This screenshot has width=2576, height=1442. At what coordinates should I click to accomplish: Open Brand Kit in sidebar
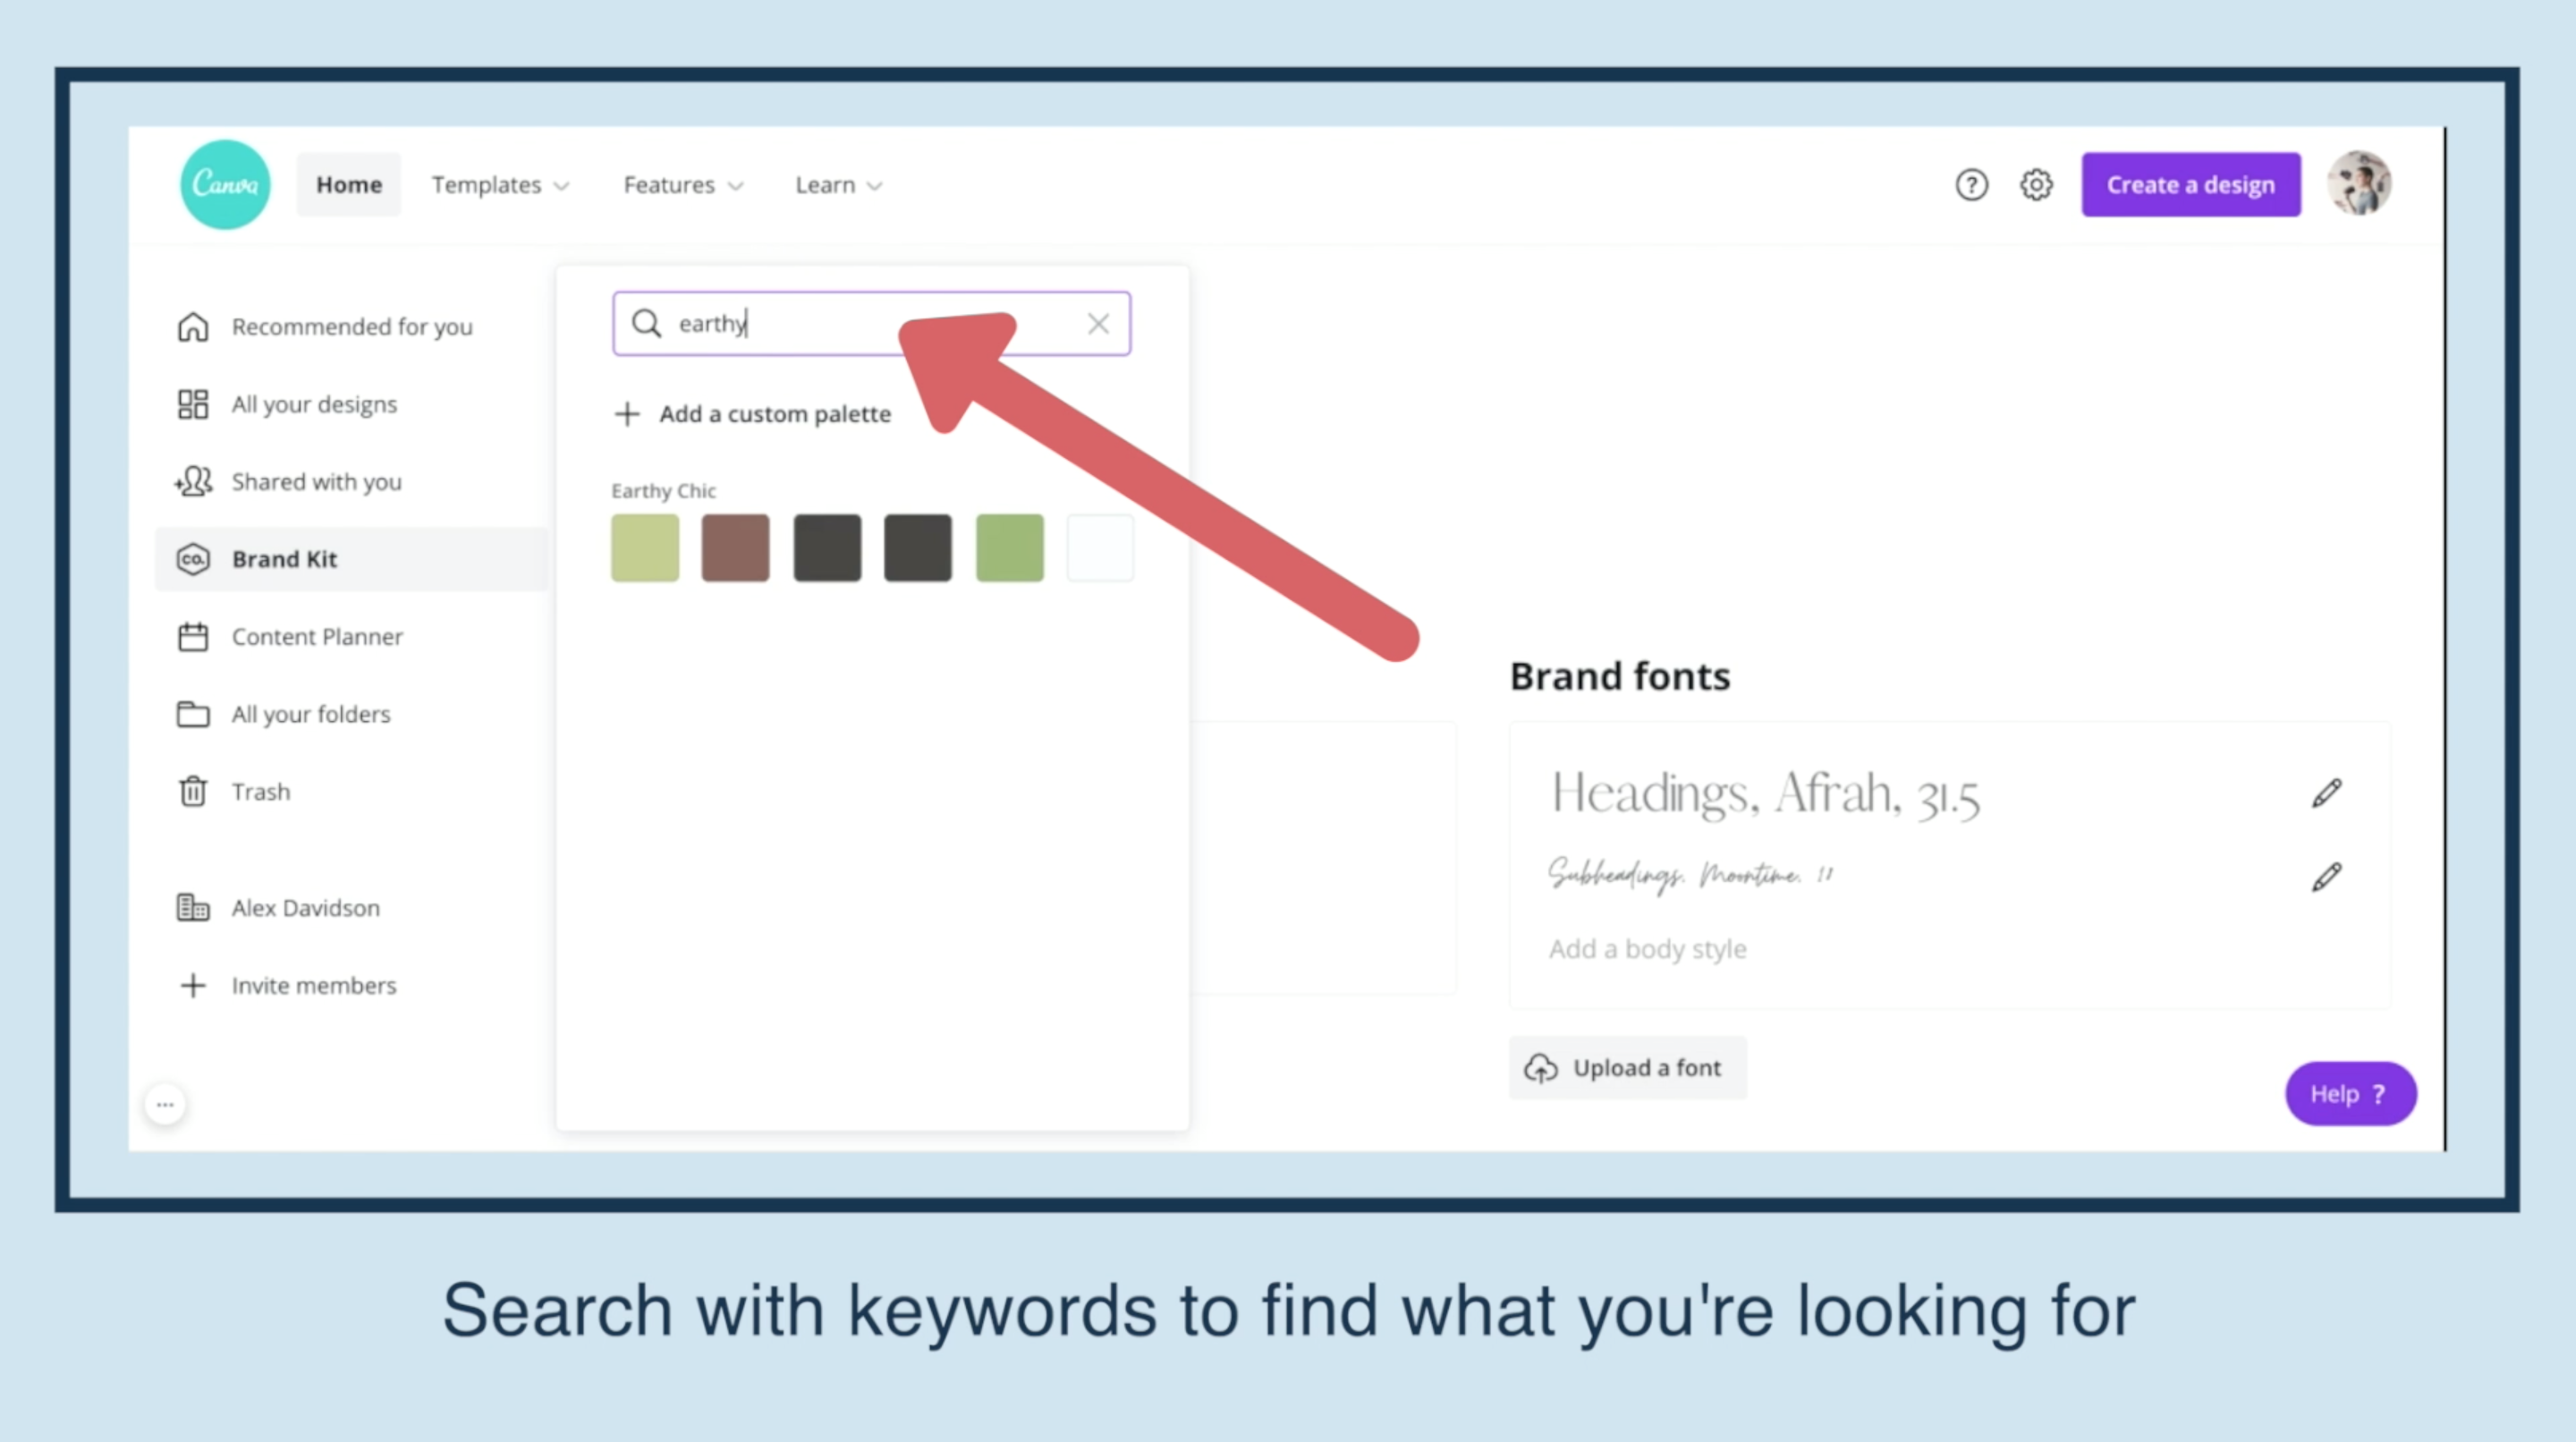click(284, 559)
